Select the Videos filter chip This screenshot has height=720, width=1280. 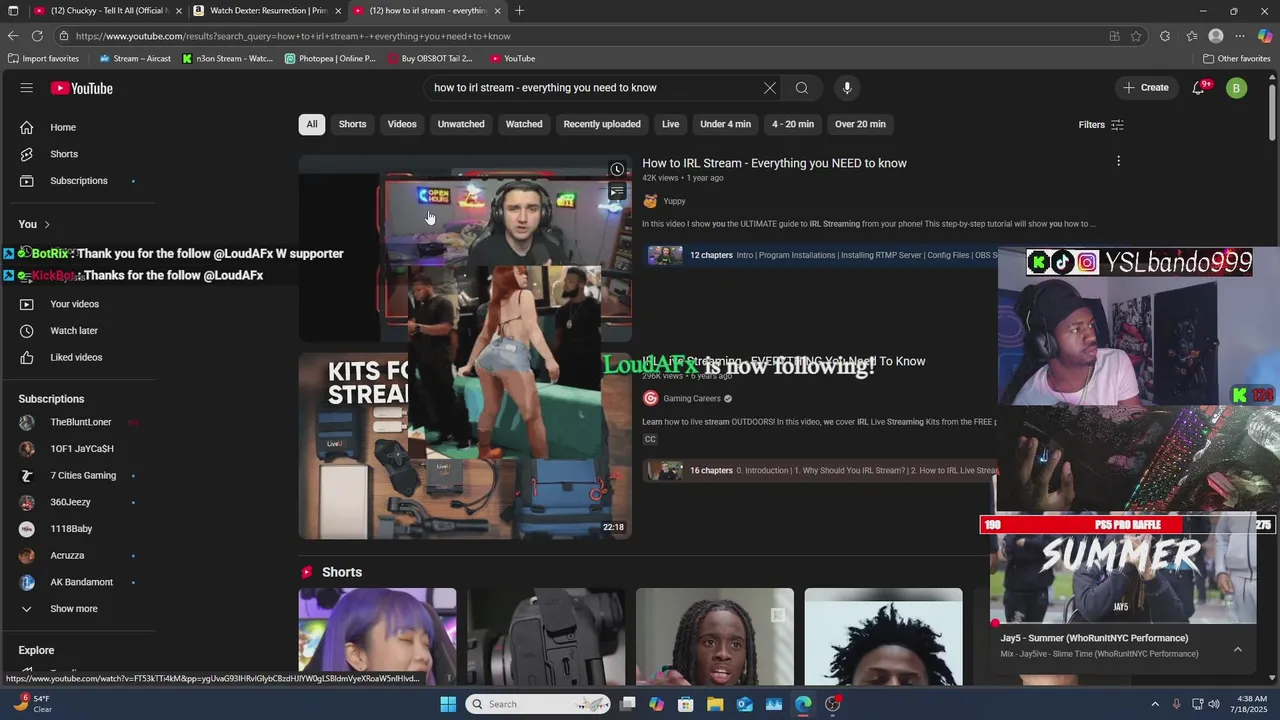[x=402, y=125]
